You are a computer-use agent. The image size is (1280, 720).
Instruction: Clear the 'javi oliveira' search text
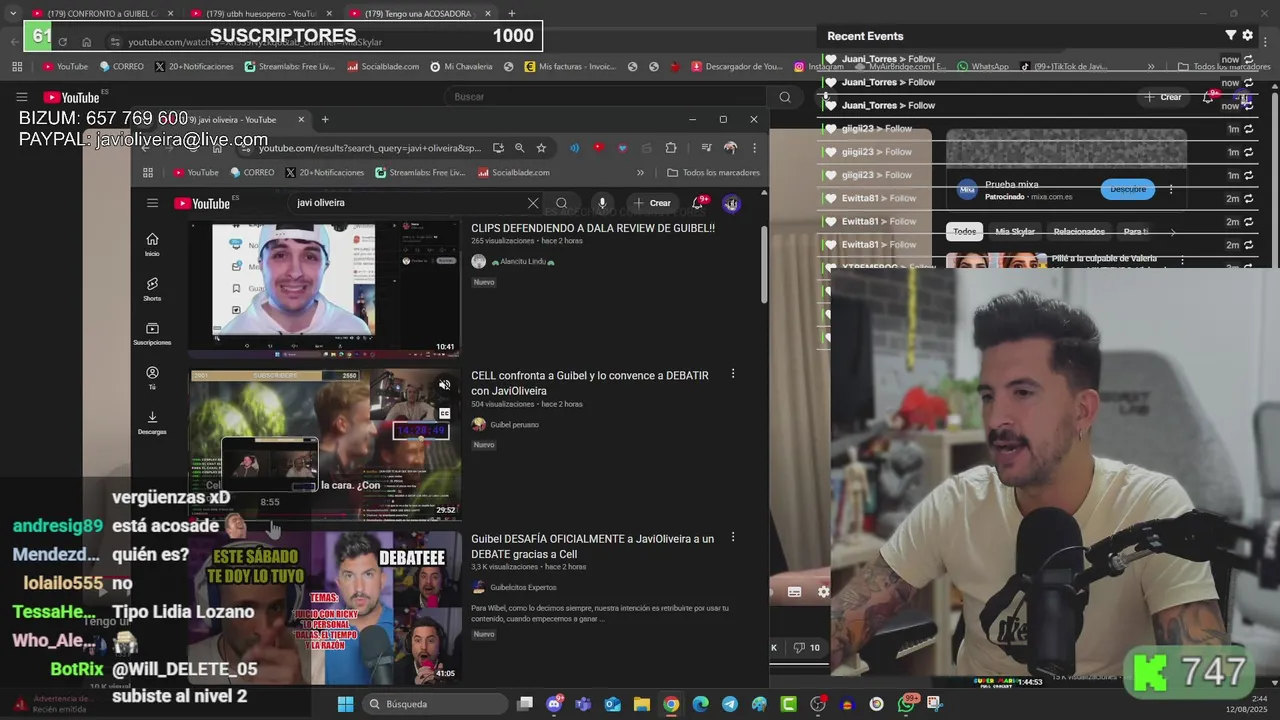coord(533,203)
